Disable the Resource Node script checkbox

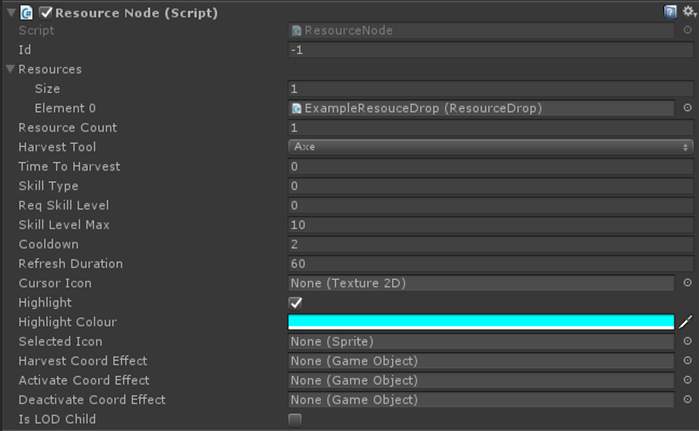tap(45, 12)
